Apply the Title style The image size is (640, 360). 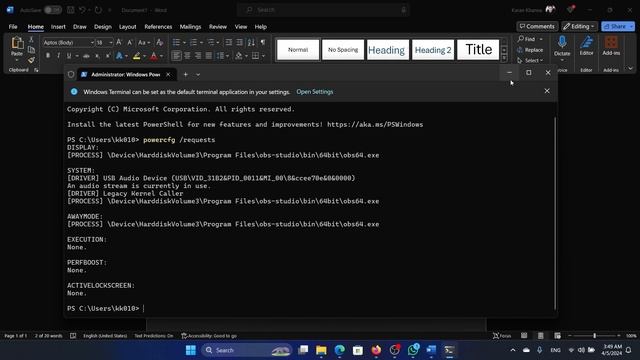[x=478, y=50]
